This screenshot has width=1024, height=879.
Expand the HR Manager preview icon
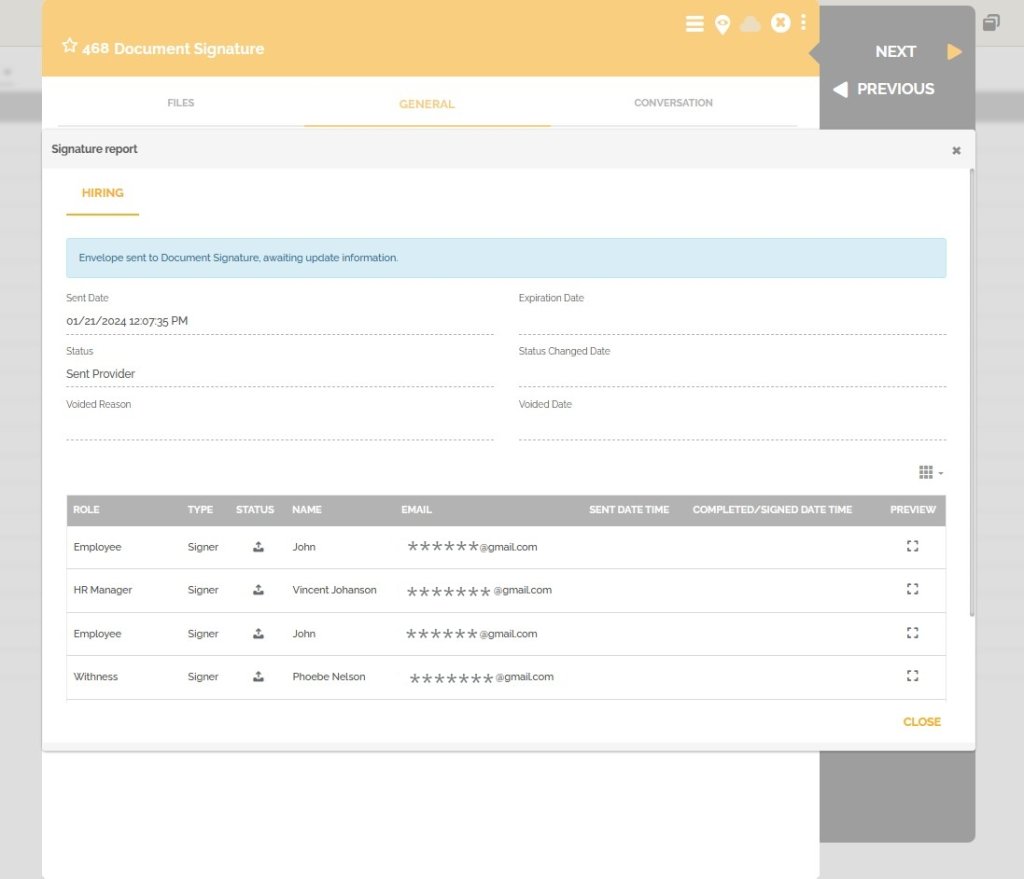pyautogui.click(x=911, y=589)
